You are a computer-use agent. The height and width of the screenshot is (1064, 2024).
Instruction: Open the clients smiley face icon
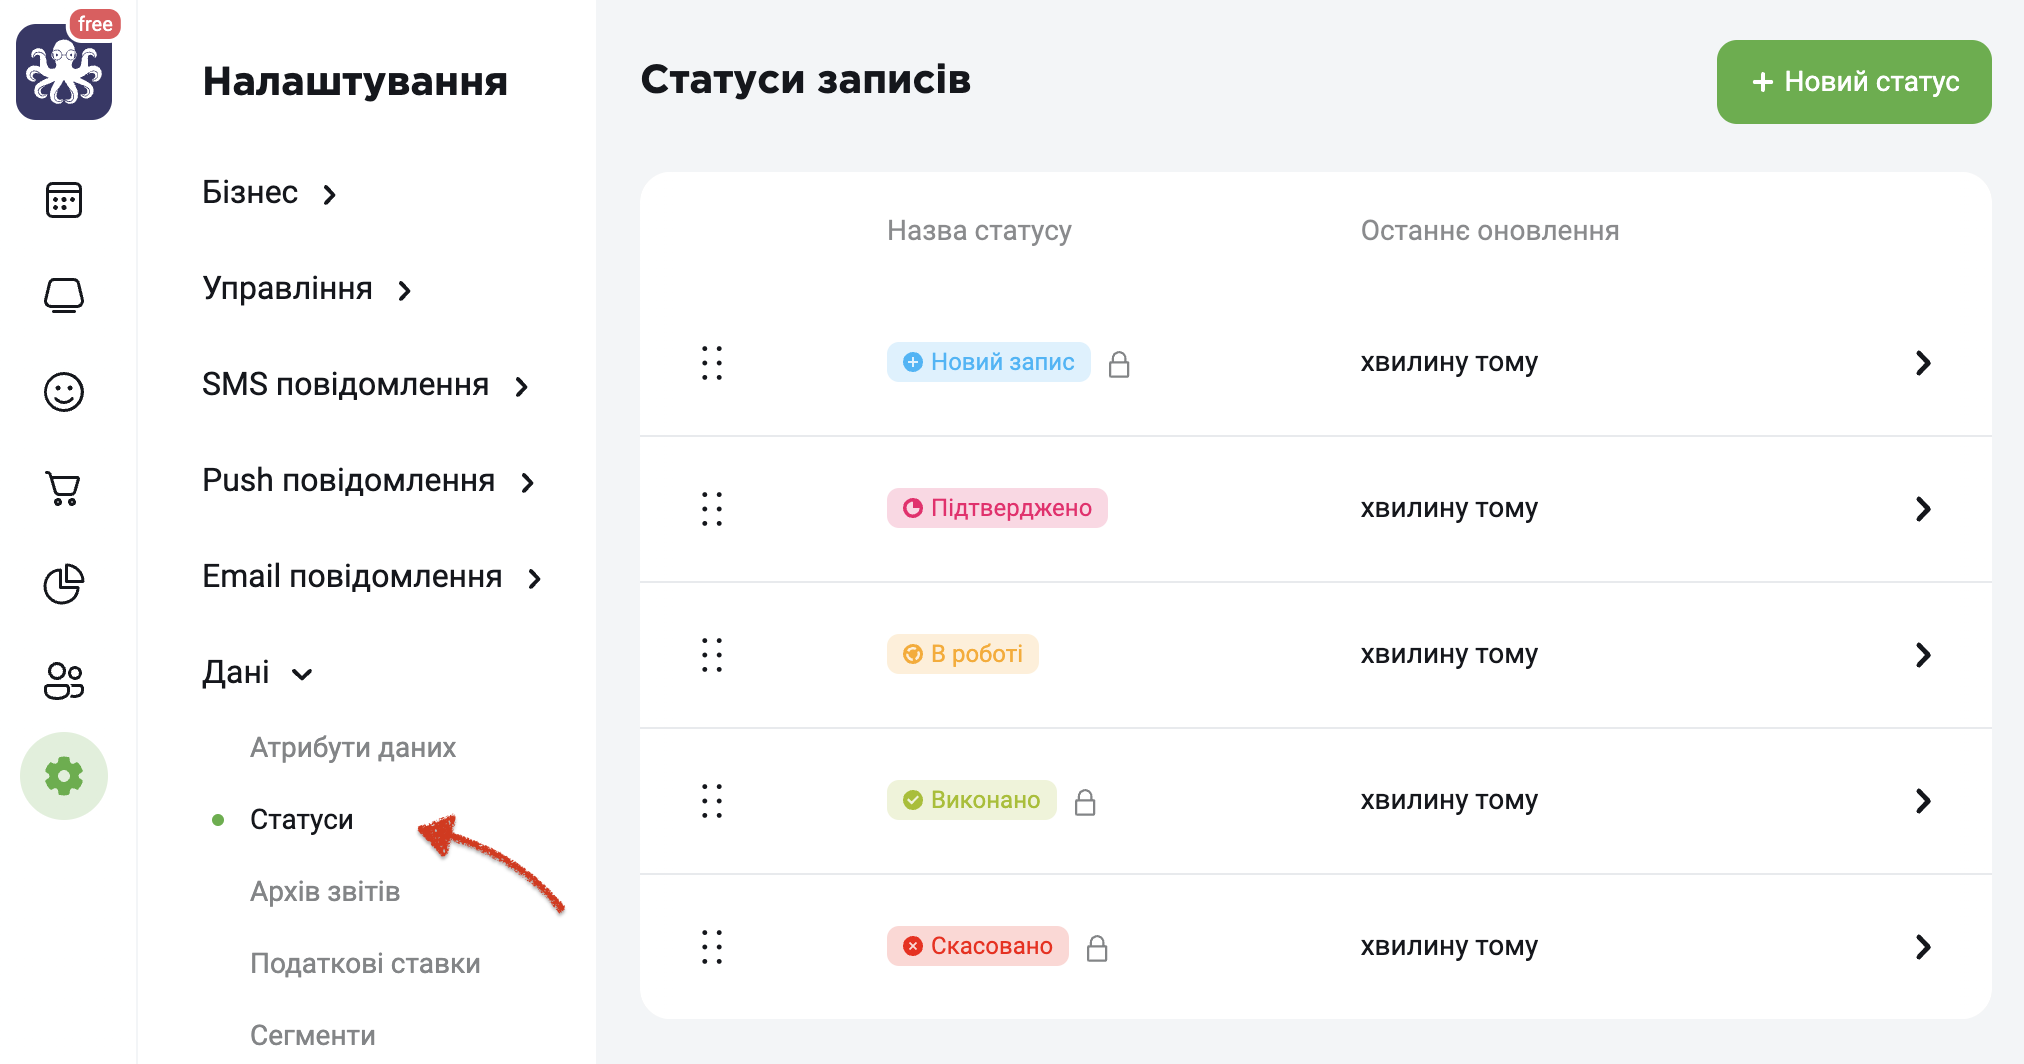(64, 392)
